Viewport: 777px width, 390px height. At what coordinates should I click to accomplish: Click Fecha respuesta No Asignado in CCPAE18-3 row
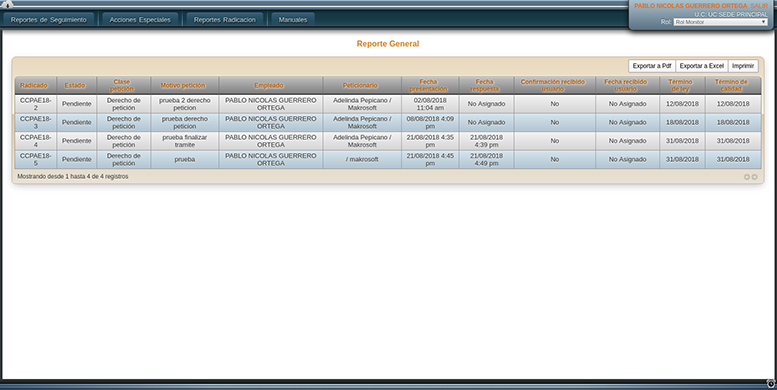pos(487,122)
